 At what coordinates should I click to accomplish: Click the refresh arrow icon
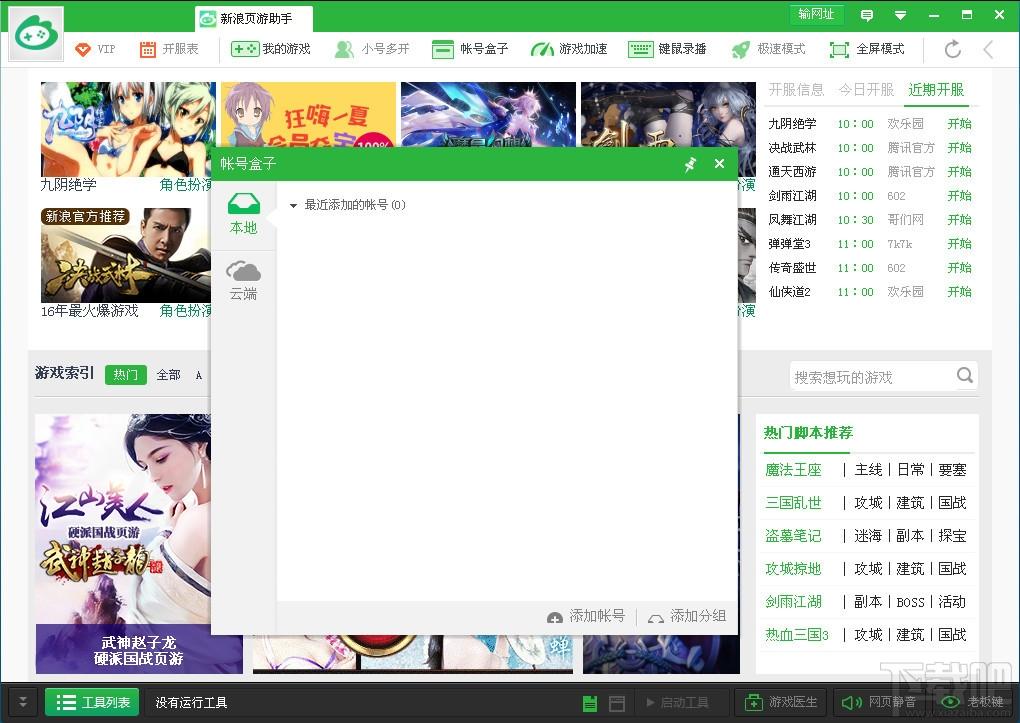click(x=952, y=49)
